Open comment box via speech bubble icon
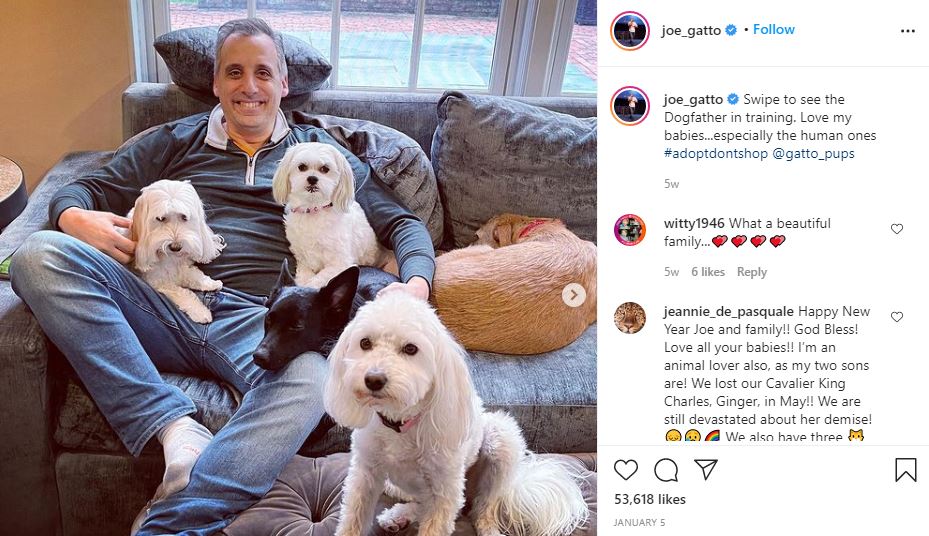Screen dimensions: 929x536 (x=666, y=470)
